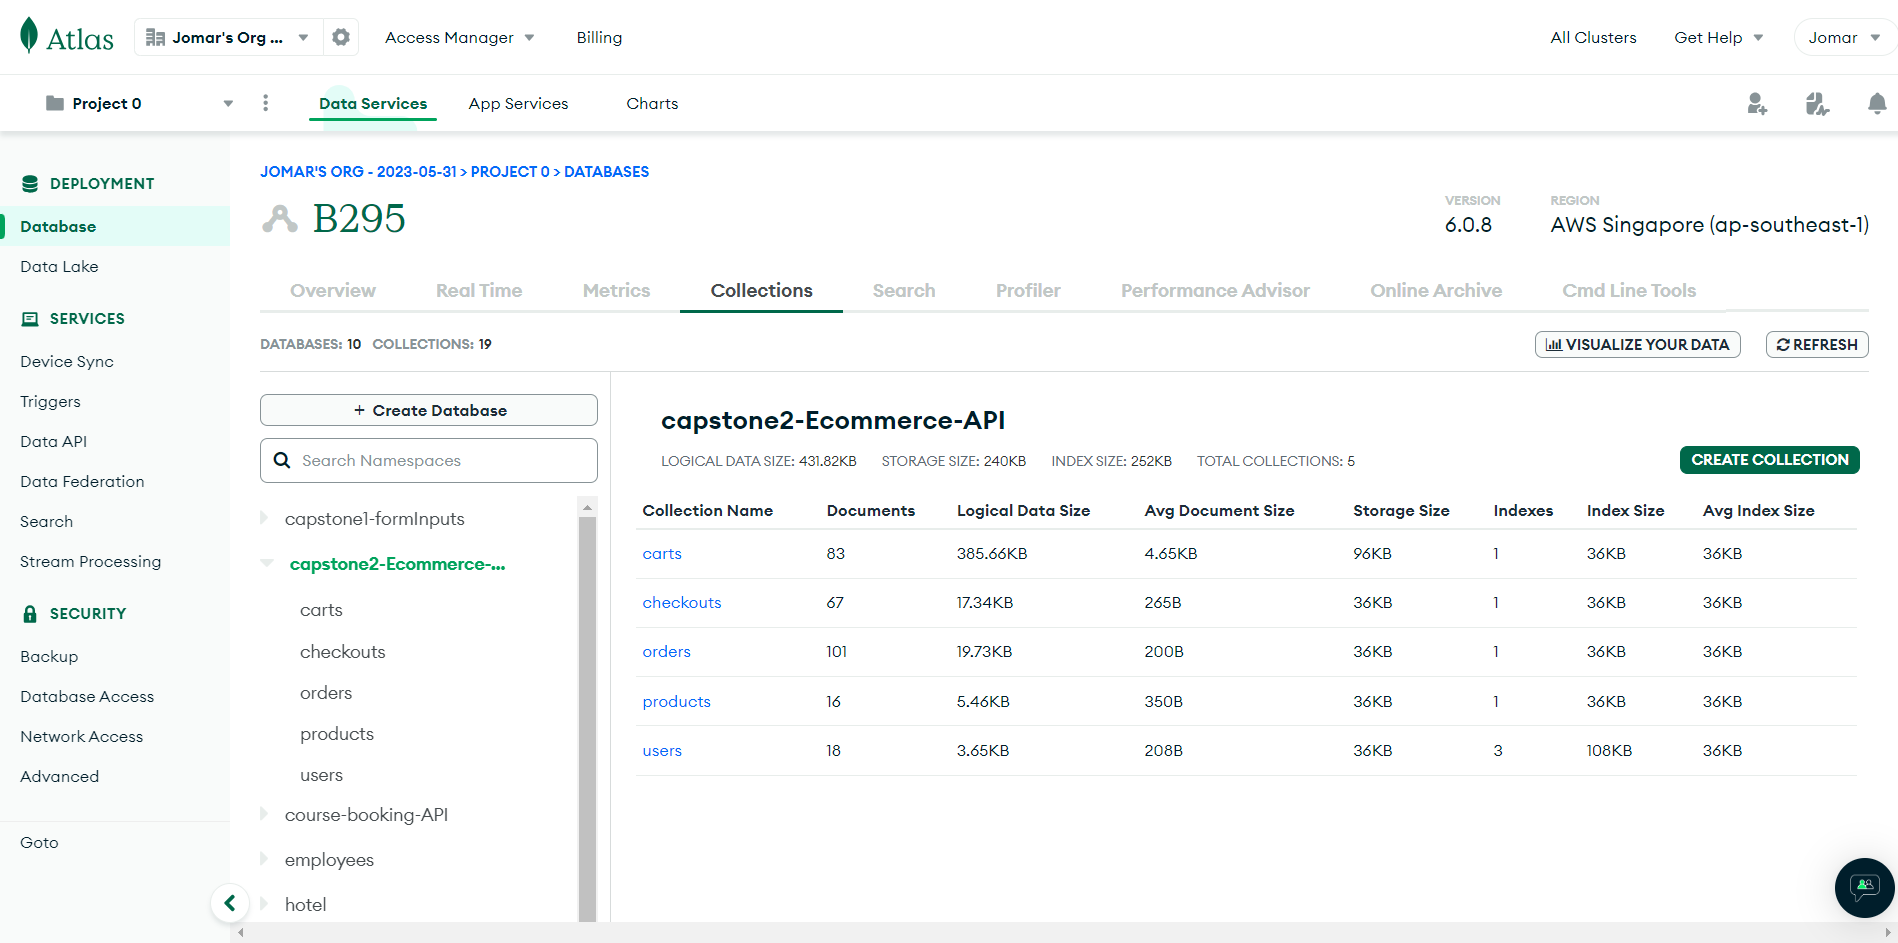Collapse the sidebar with arrow button
Screen dimensions: 1898x943
[230, 903]
